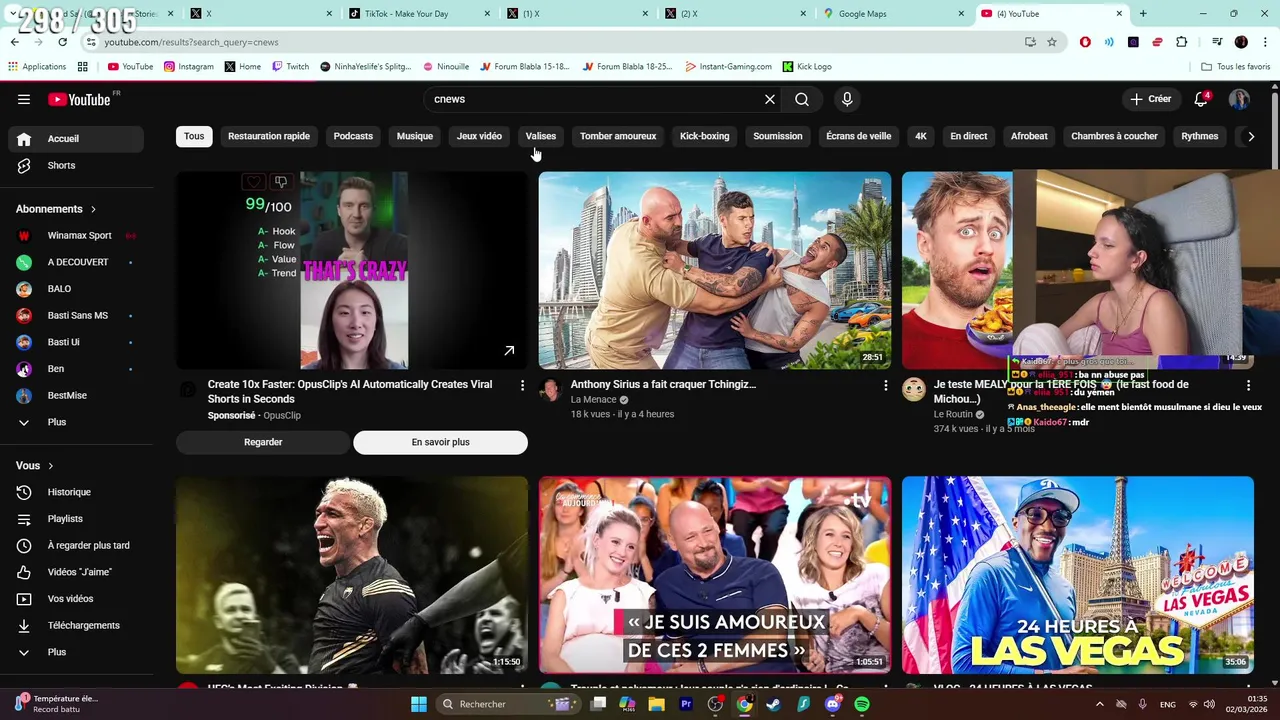Open BestMise subscription channel

coord(76,395)
